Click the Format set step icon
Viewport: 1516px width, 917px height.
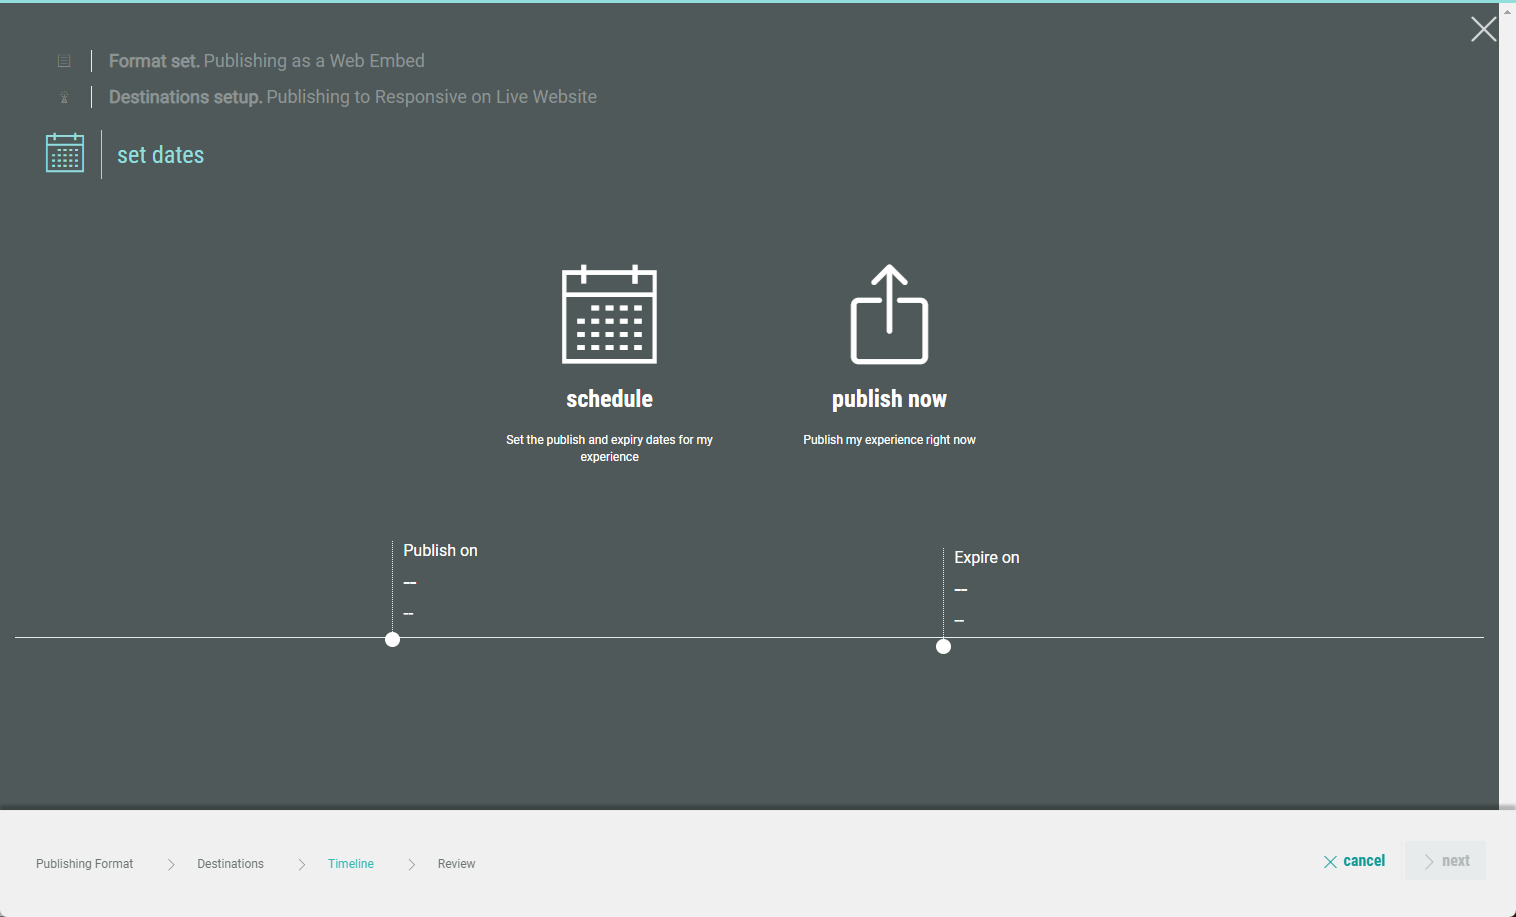tap(64, 61)
